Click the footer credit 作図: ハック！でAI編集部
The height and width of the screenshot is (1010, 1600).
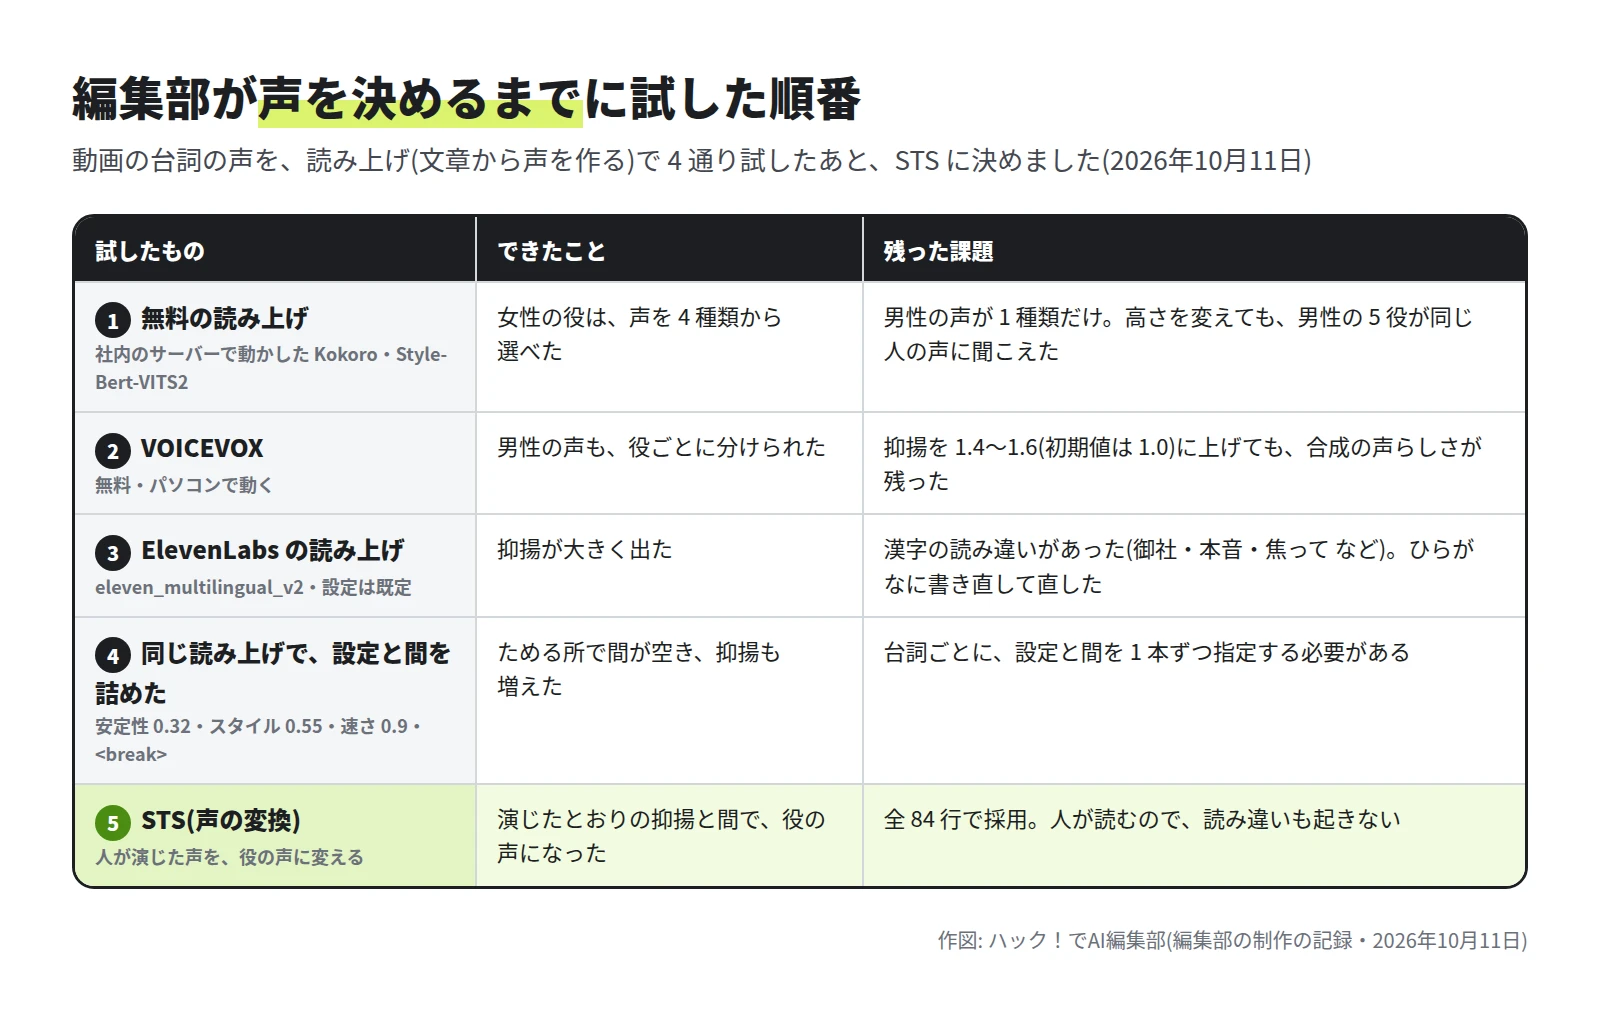[x=1232, y=940]
